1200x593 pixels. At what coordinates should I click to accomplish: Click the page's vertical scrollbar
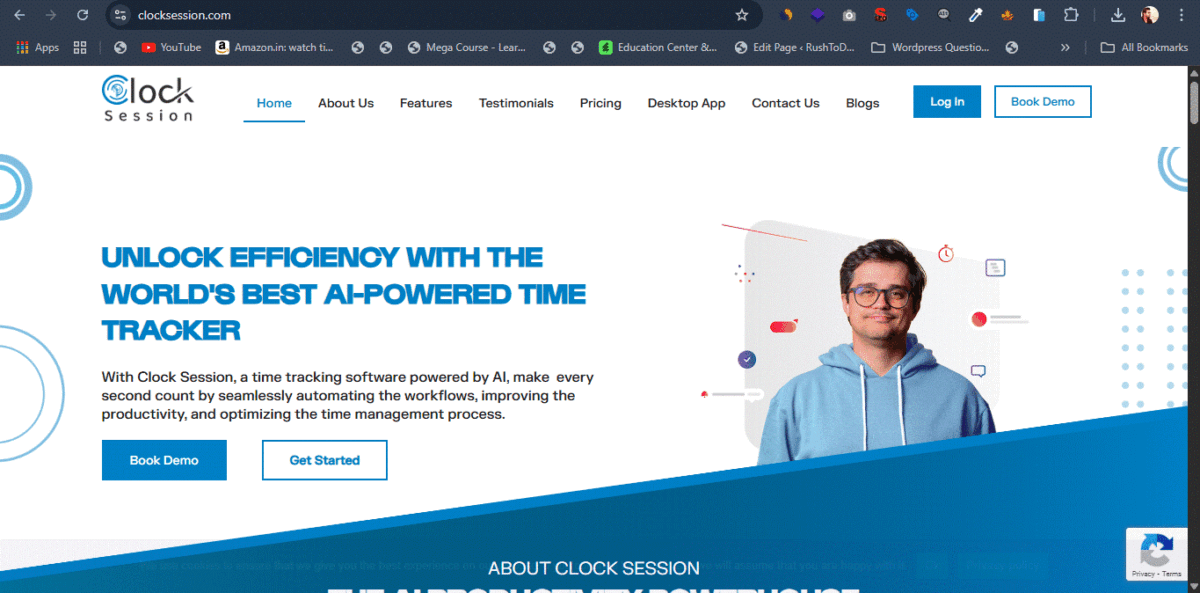click(1193, 330)
